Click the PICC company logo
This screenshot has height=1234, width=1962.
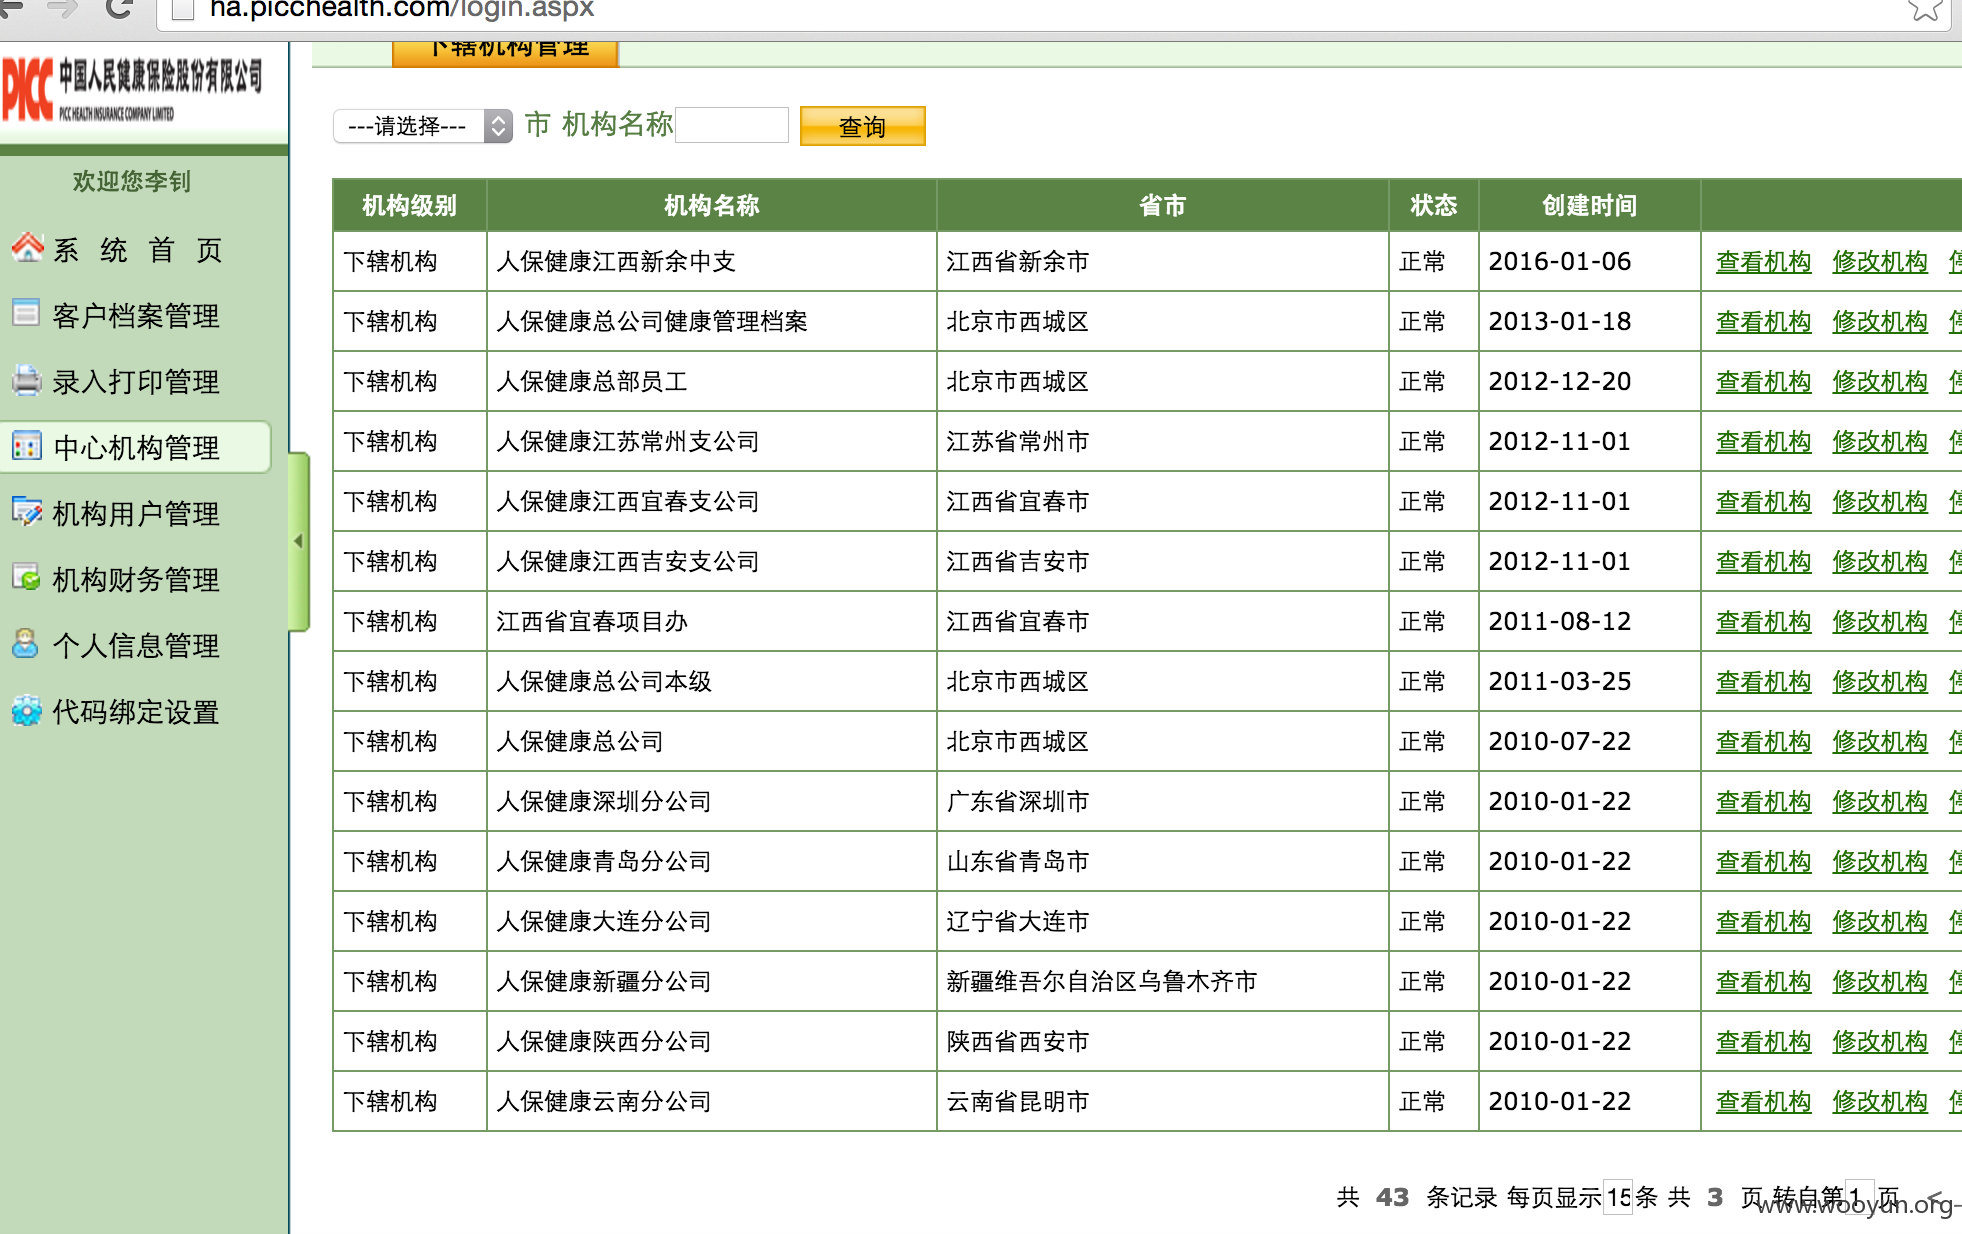point(132,90)
